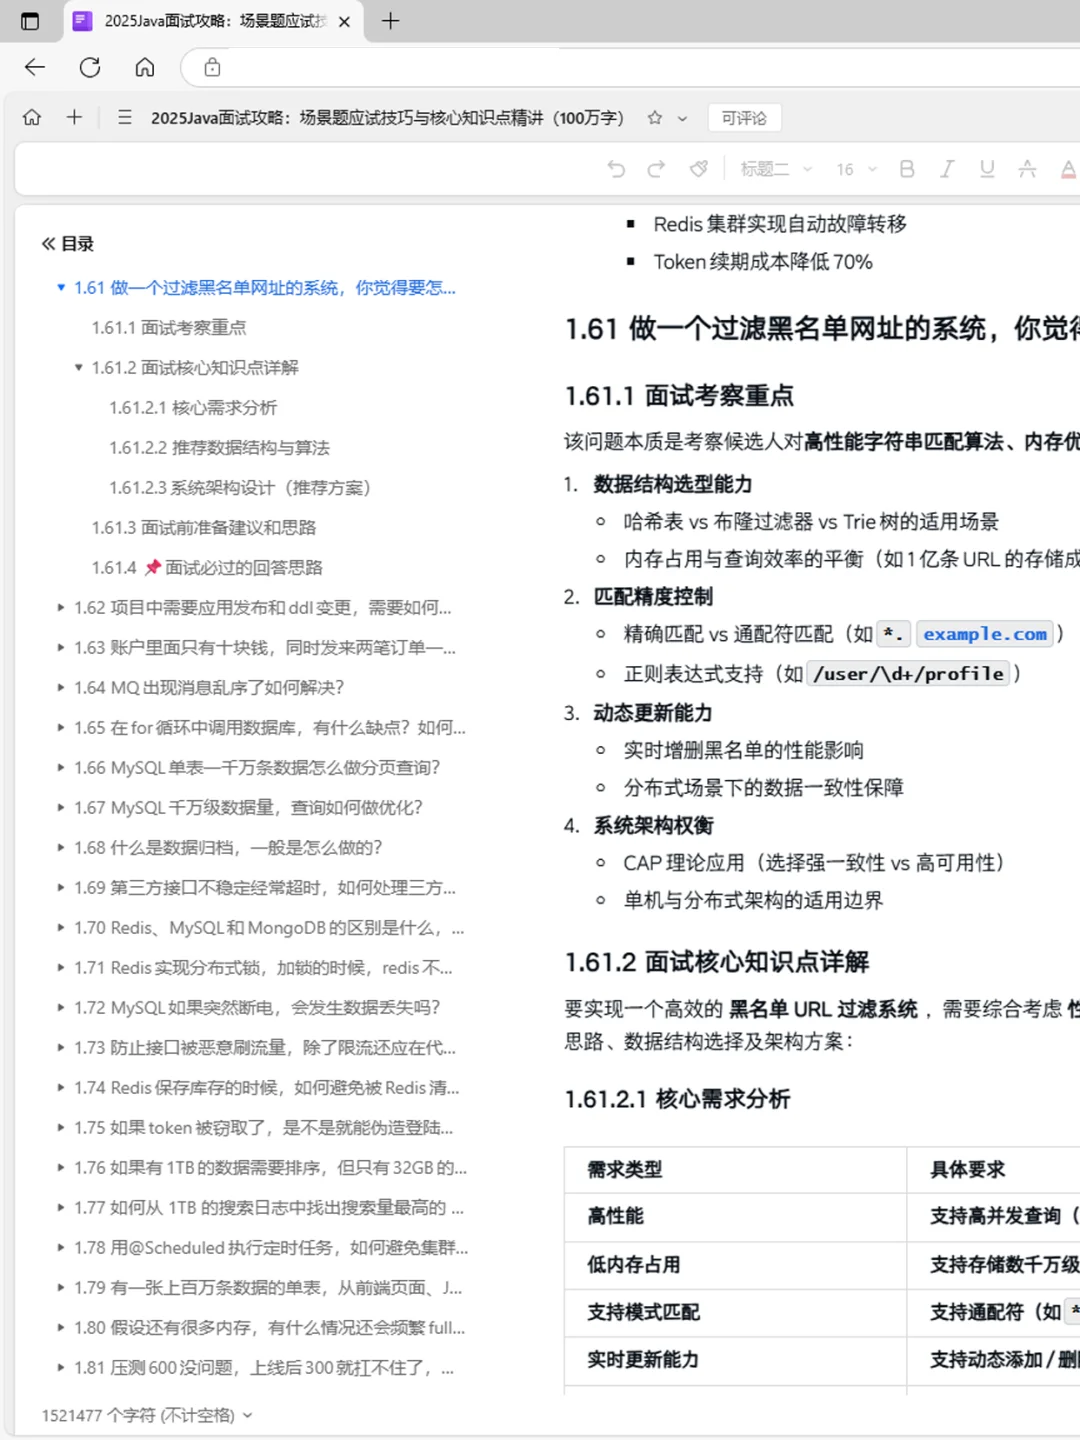Expand the 1.64 MQ outline entry
Image resolution: width=1080 pixels, height=1440 pixels.
[x=61, y=688]
